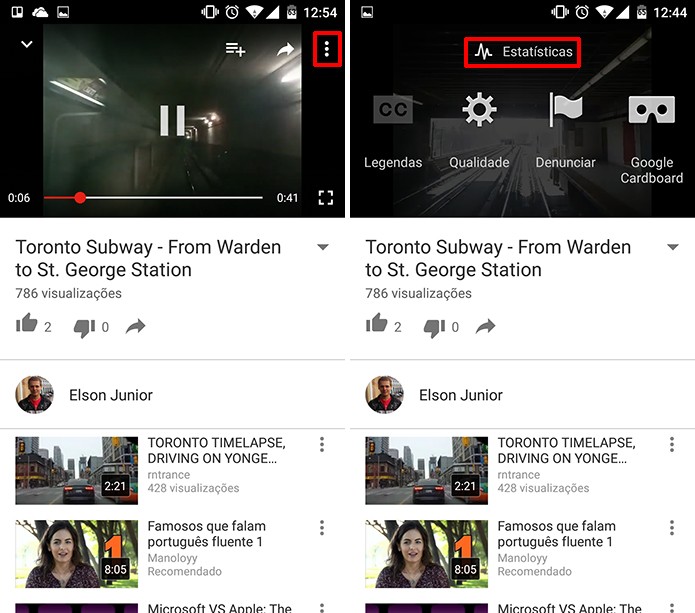Click the Manoloyy channel name on the right
This screenshot has height=613, width=695.
tap(523, 558)
